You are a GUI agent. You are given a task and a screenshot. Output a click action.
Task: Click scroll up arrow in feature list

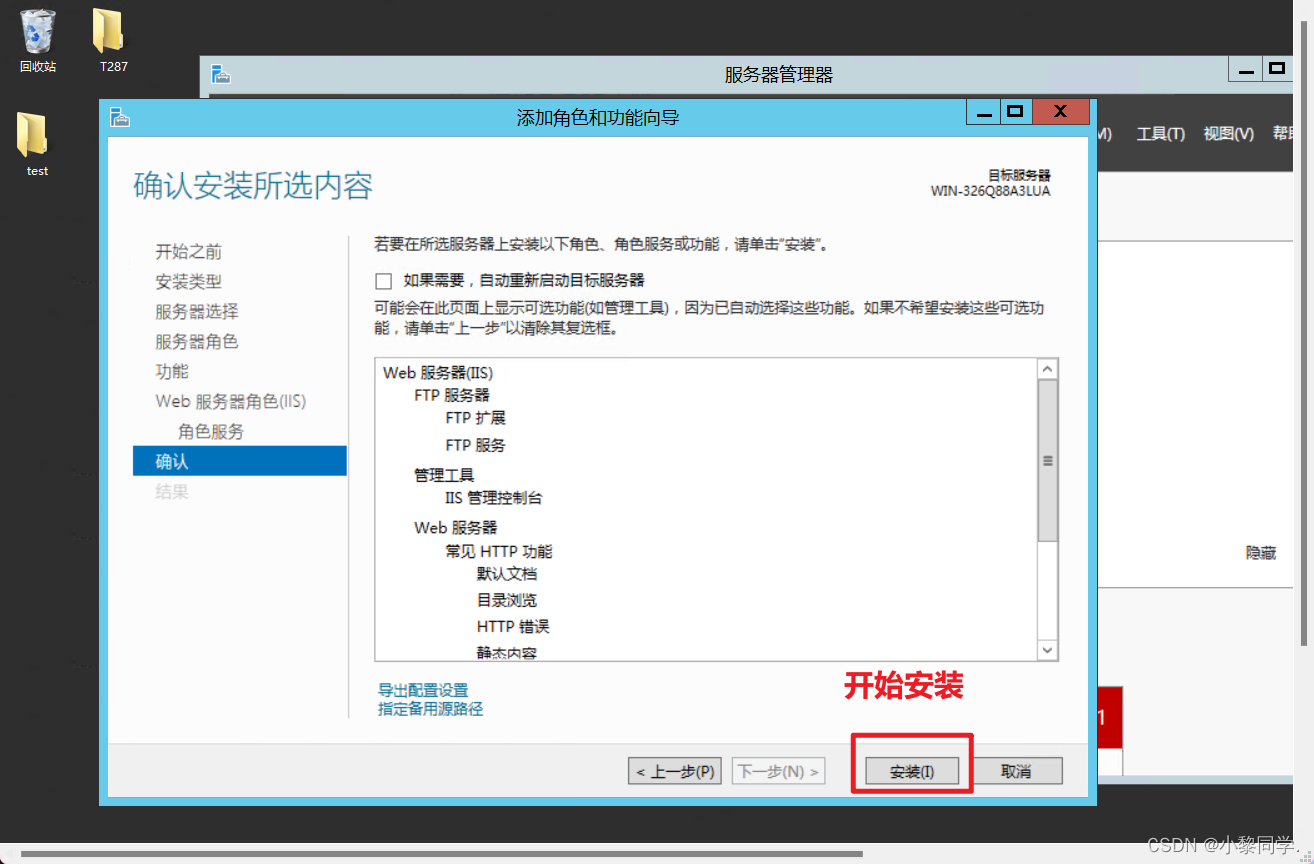click(1048, 369)
